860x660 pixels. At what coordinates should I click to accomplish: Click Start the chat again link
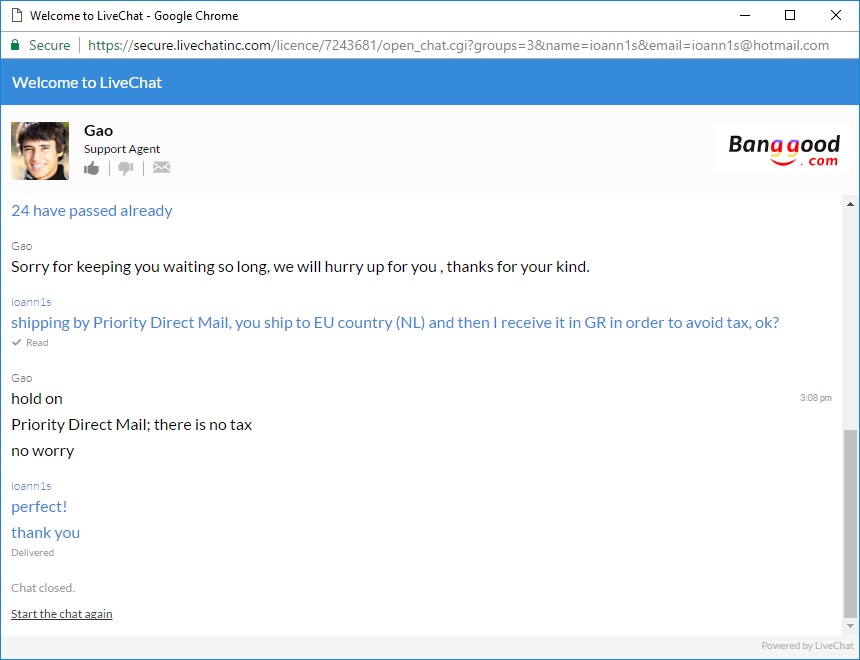click(62, 614)
